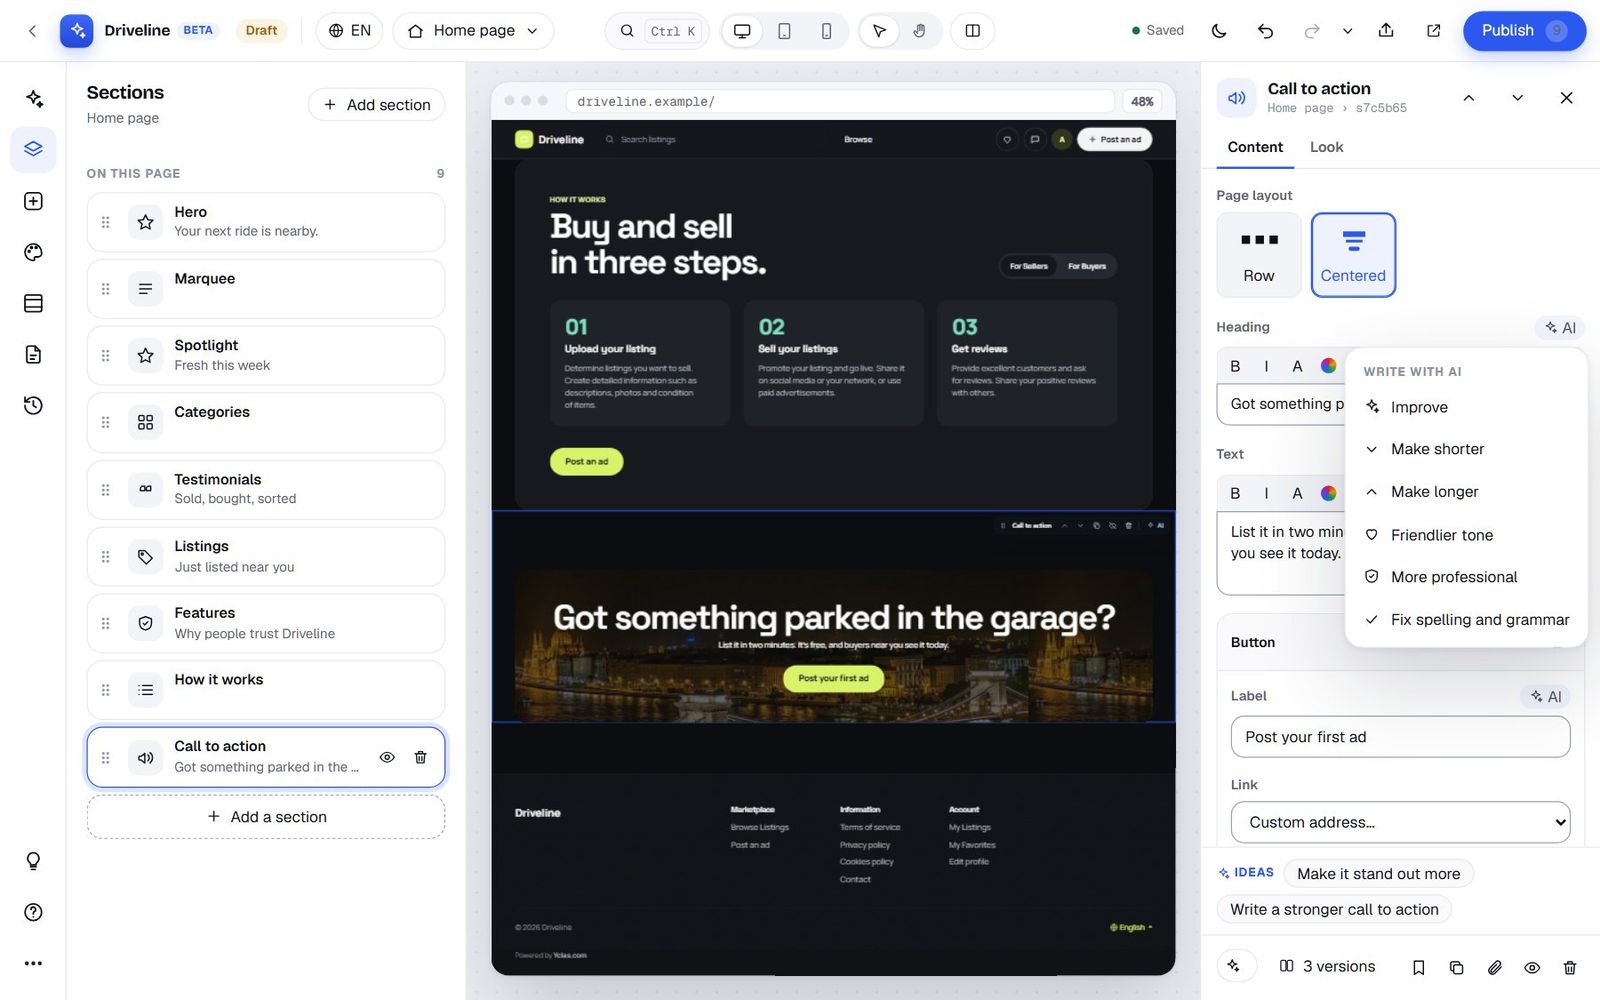Switch to mobile preview device
This screenshot has height=1000, width=1600.
pos(826,31)
